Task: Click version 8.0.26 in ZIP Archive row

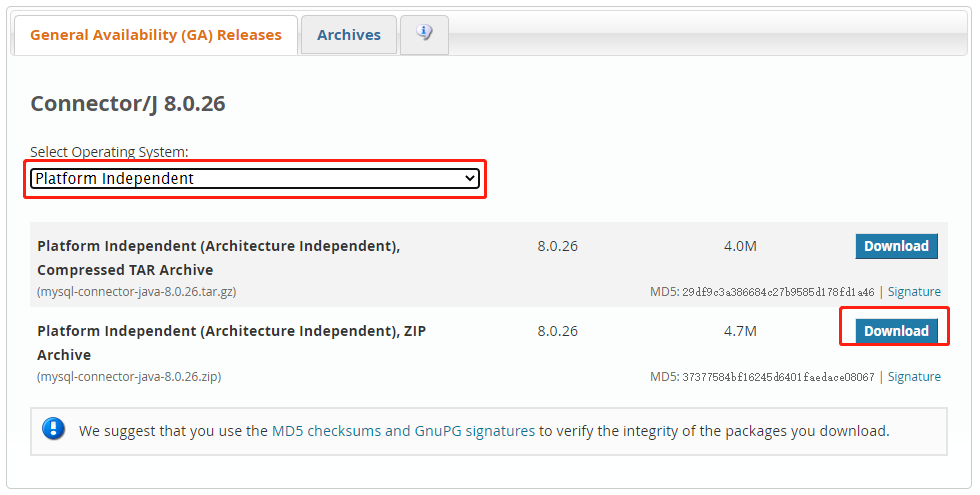Action: click(558, 331)
